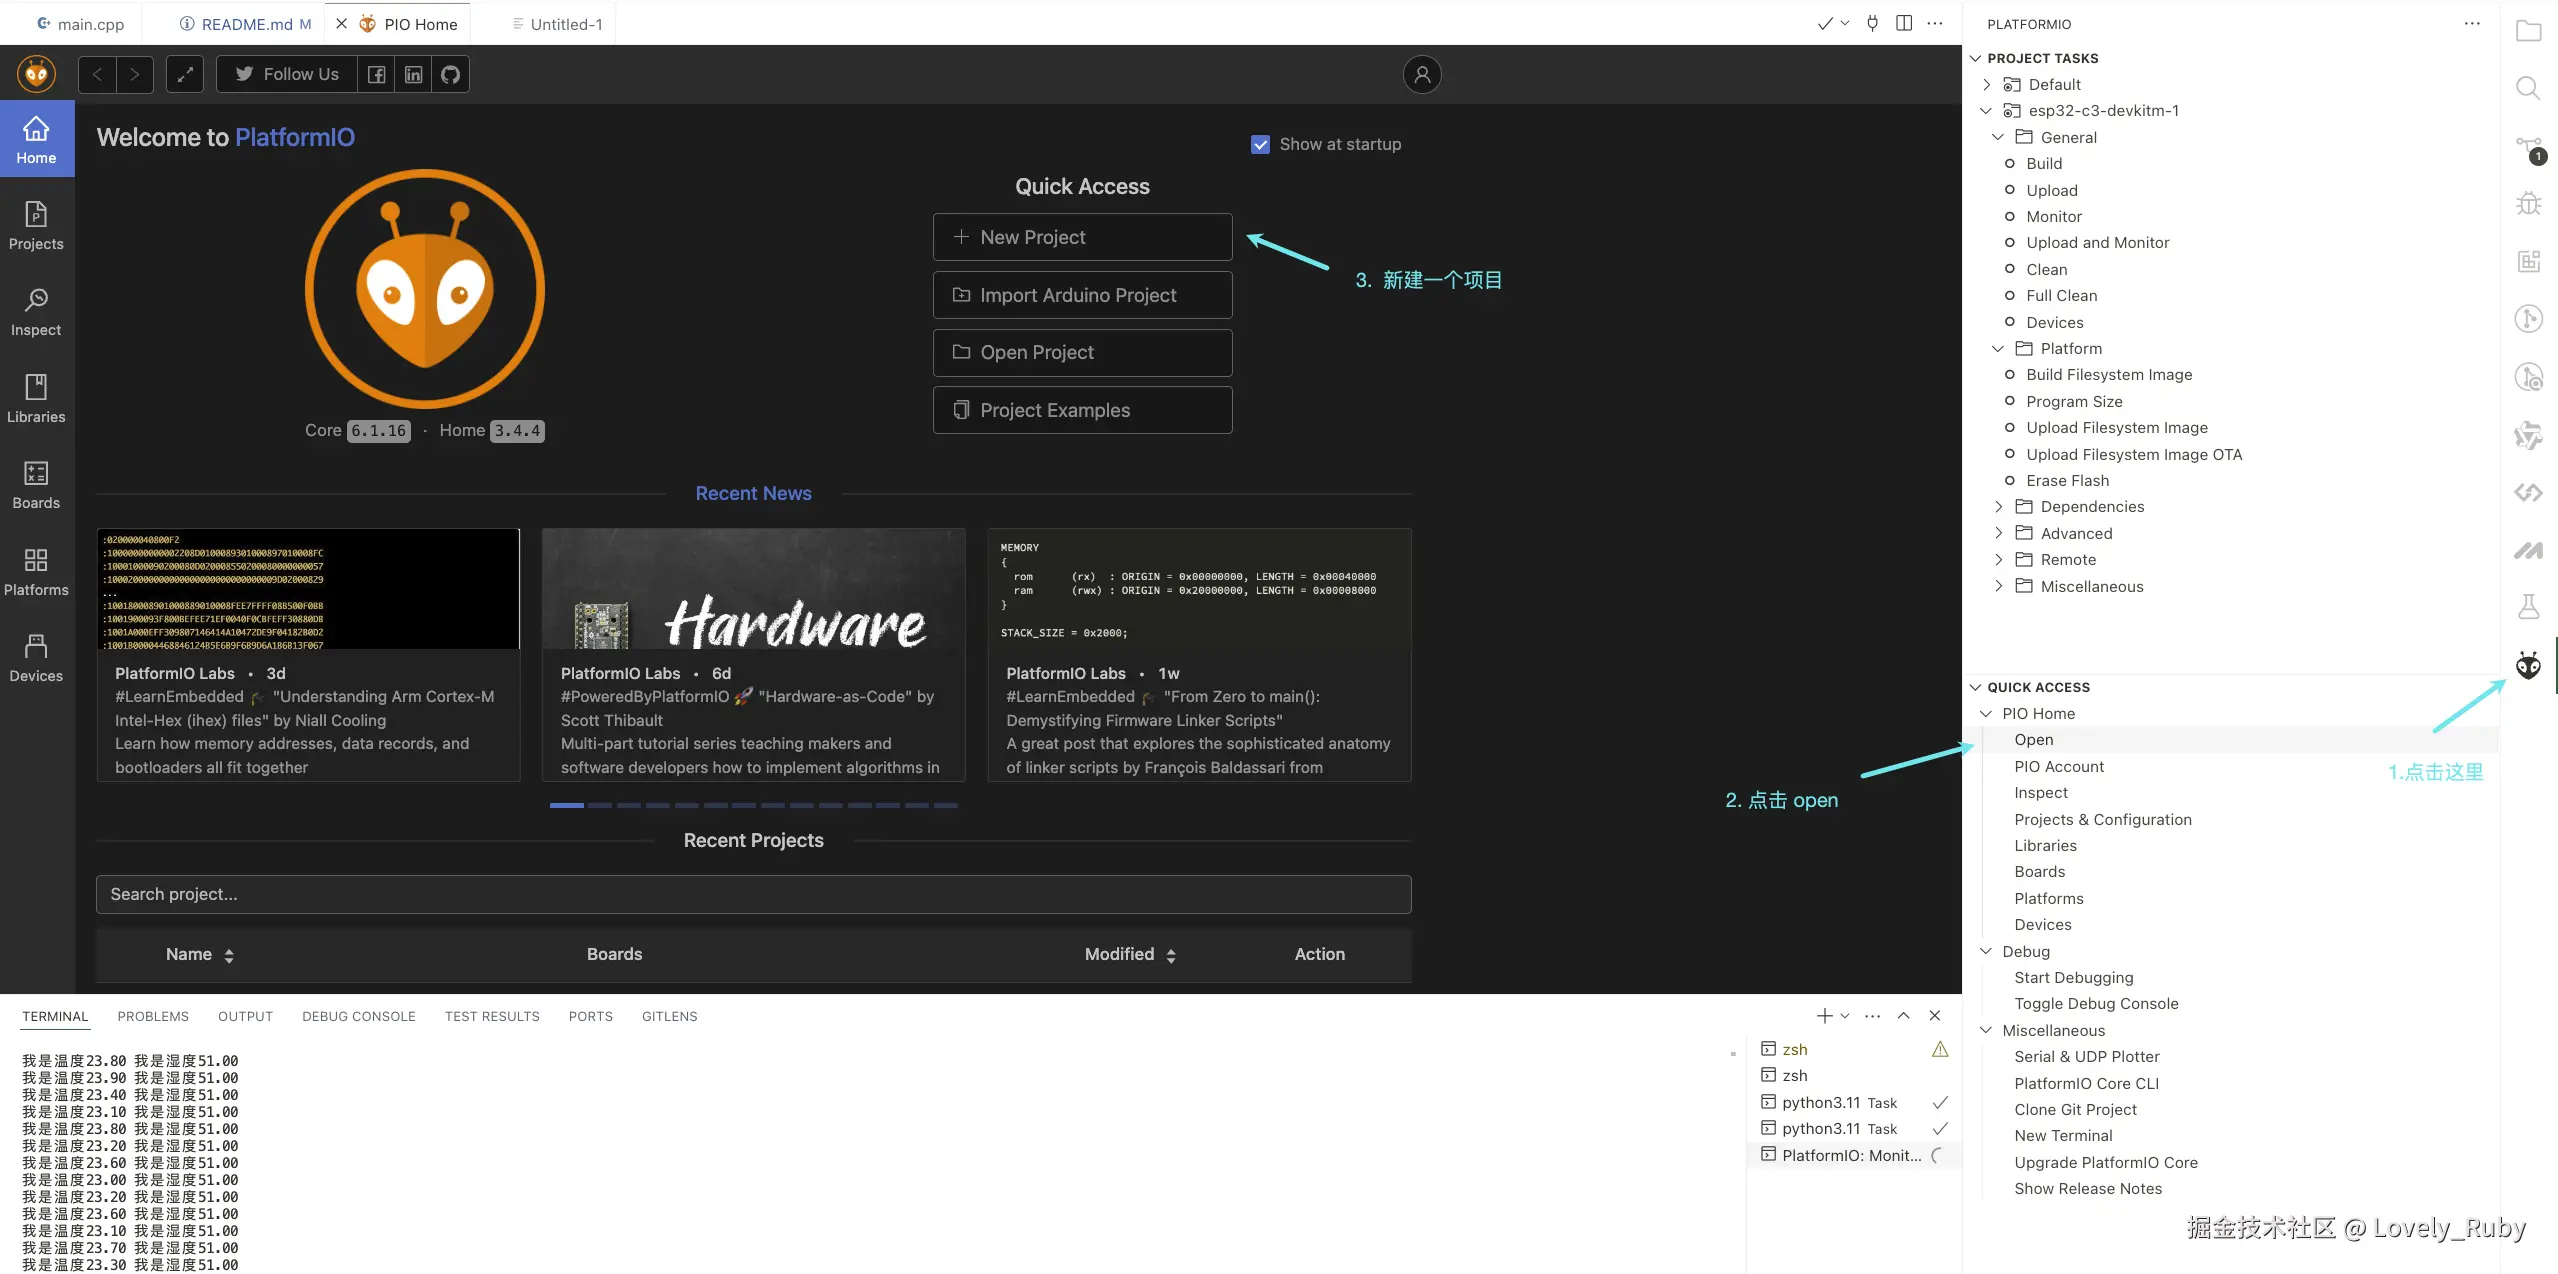Screen dimensions: 2558x1274
Task: Open the Boards section in sidebar
Action: click(x=36, y=485)
